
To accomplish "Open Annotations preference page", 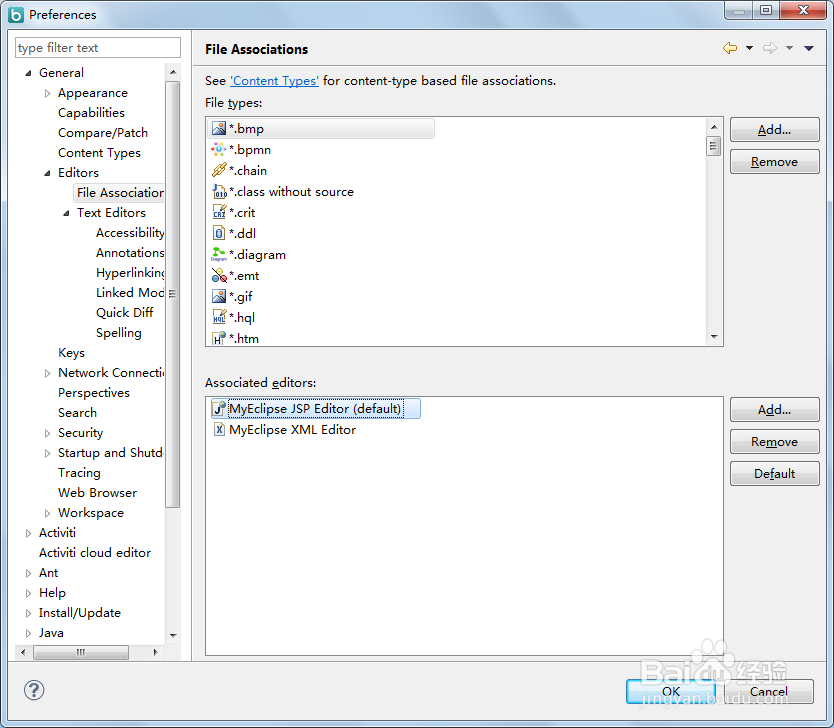I will tap(130, 253).
